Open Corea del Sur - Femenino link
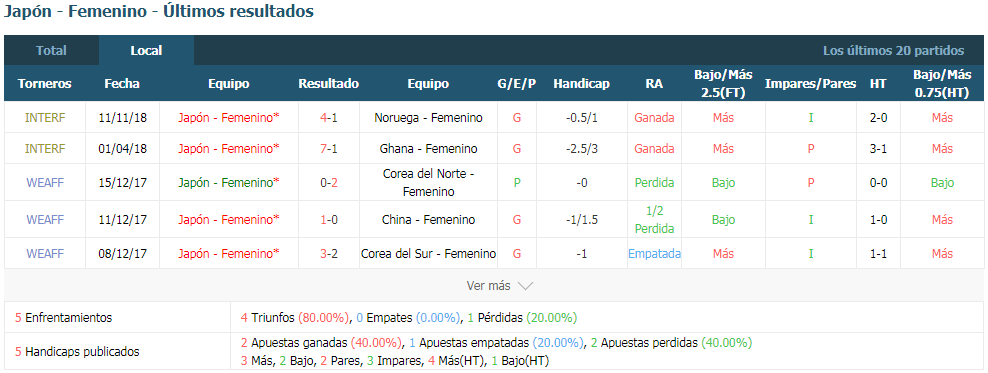This screenshot has width=988, height=373. click(428, 253)
